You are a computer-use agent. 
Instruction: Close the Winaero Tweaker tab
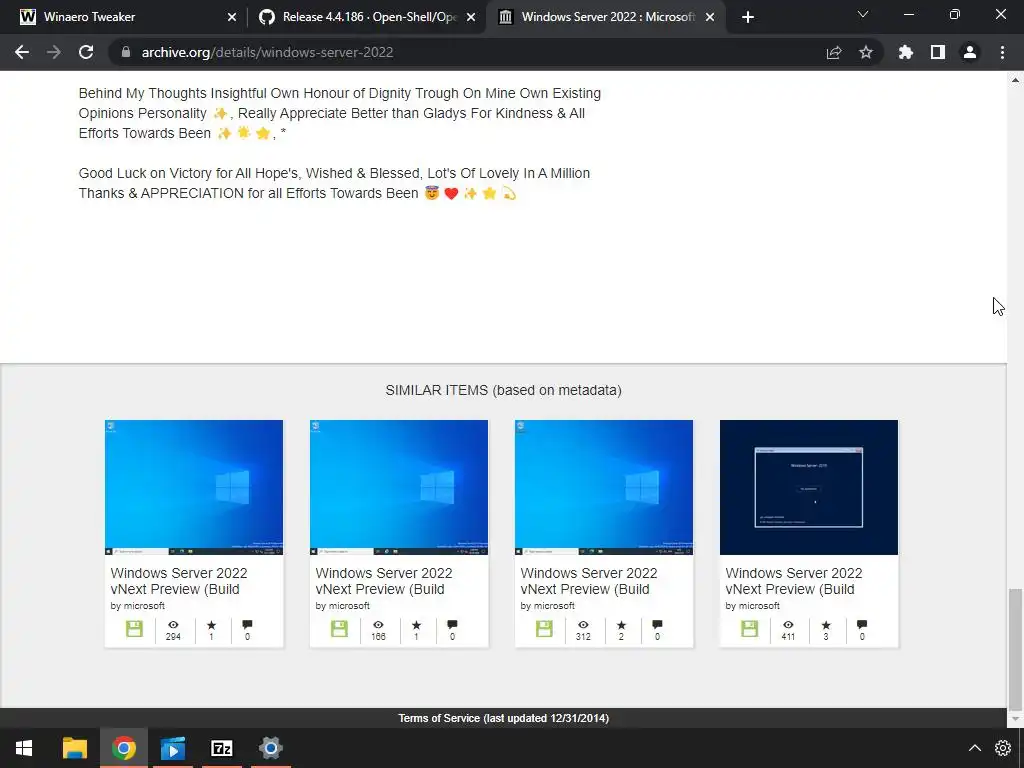pos(232,17)
